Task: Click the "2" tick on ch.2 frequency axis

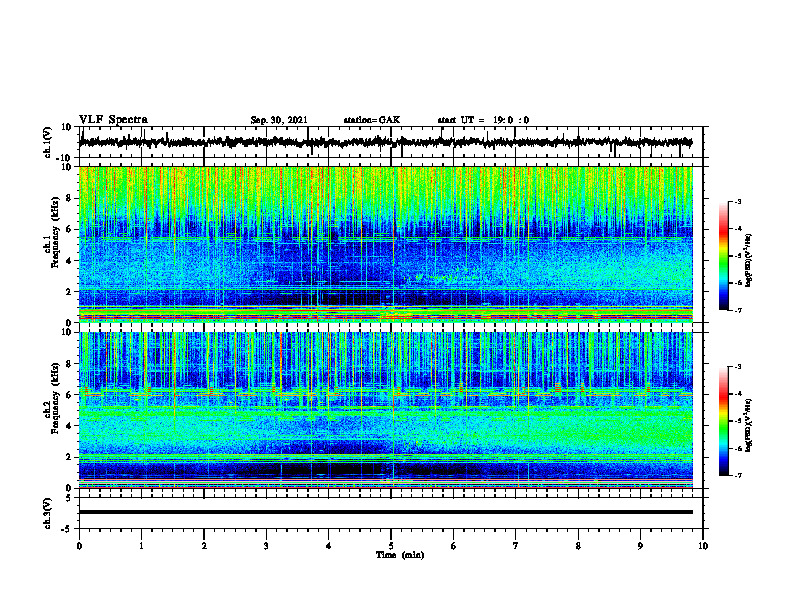Action: tap(69, 457)
